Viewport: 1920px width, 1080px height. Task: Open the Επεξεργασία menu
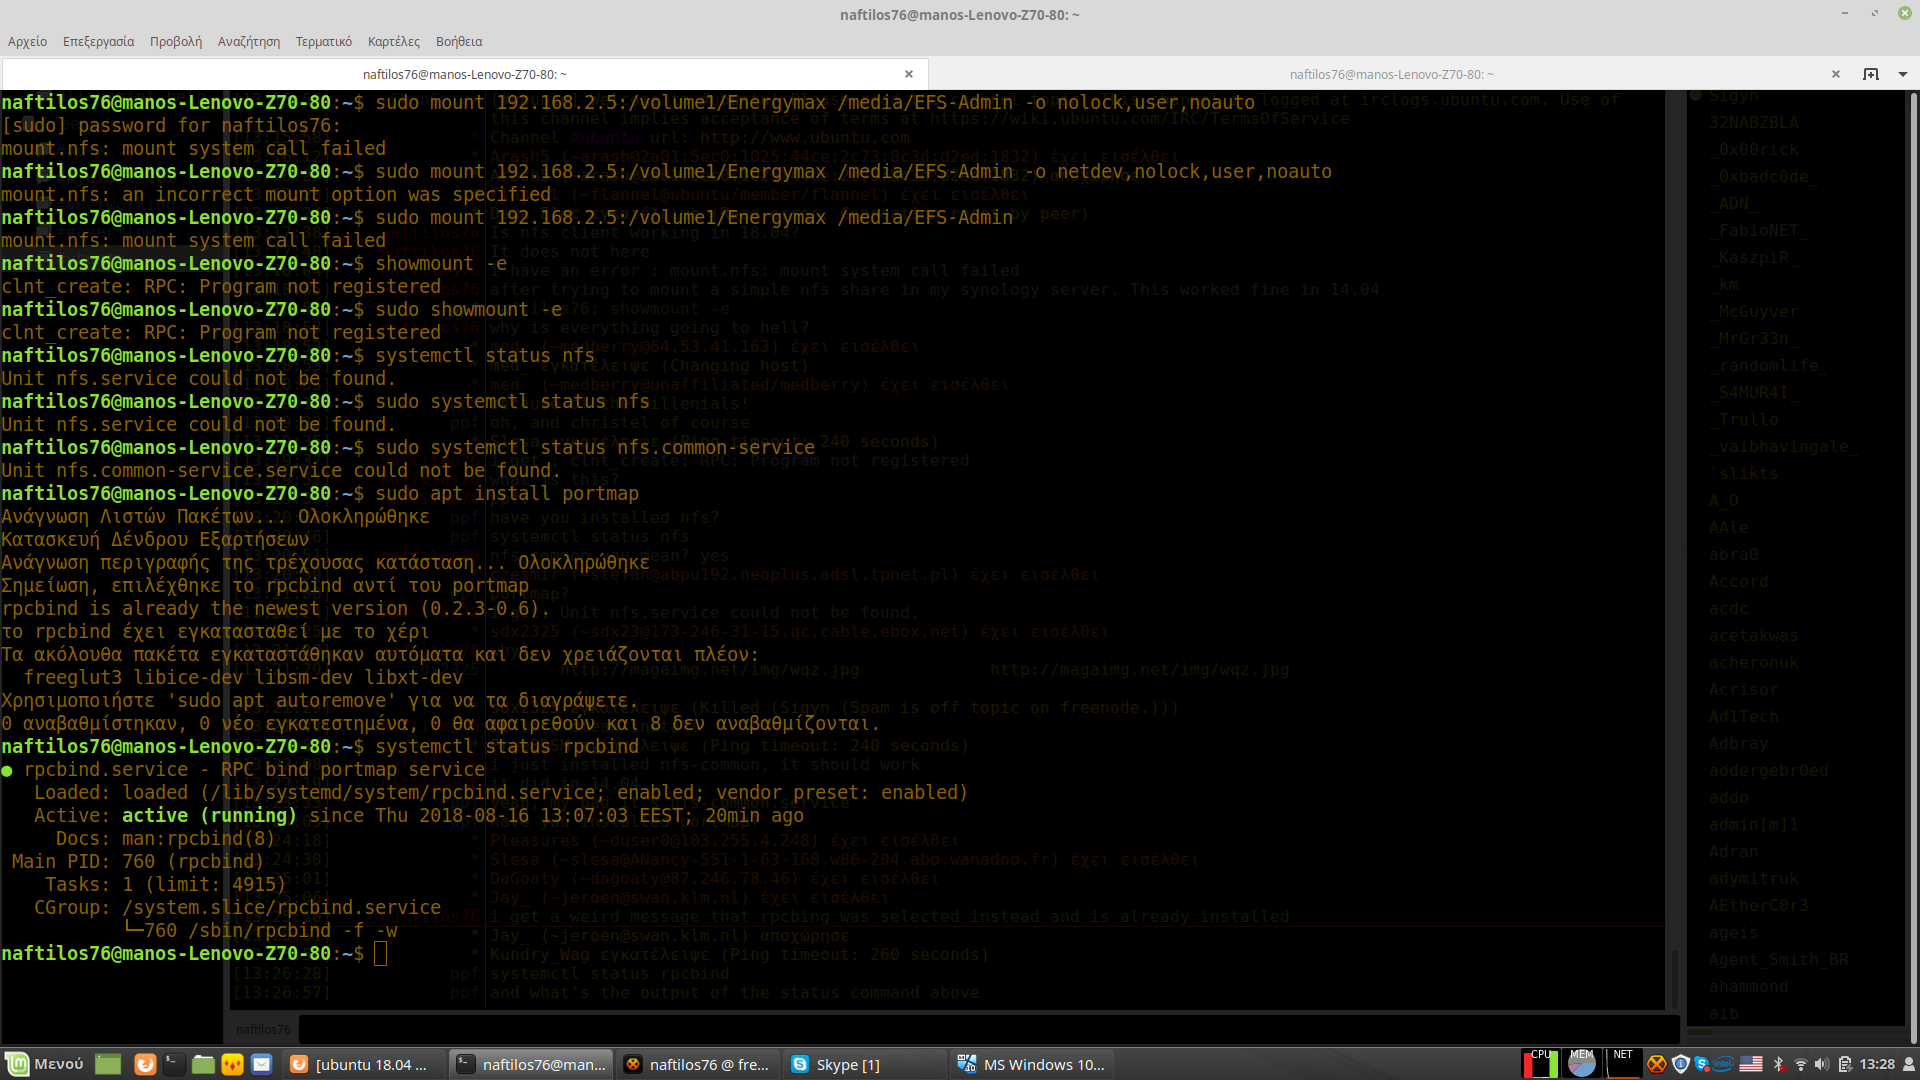(x=98, y=41)
